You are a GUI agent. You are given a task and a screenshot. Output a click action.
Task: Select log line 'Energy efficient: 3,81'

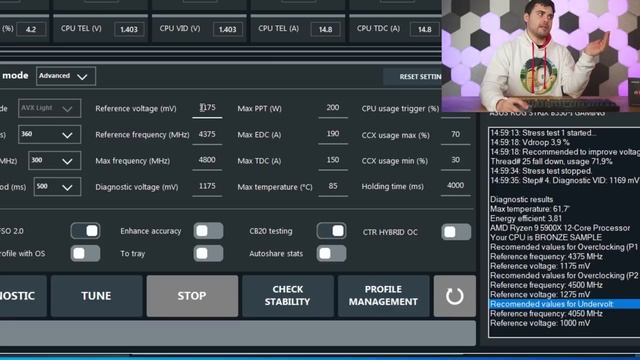tap(526, 218)
